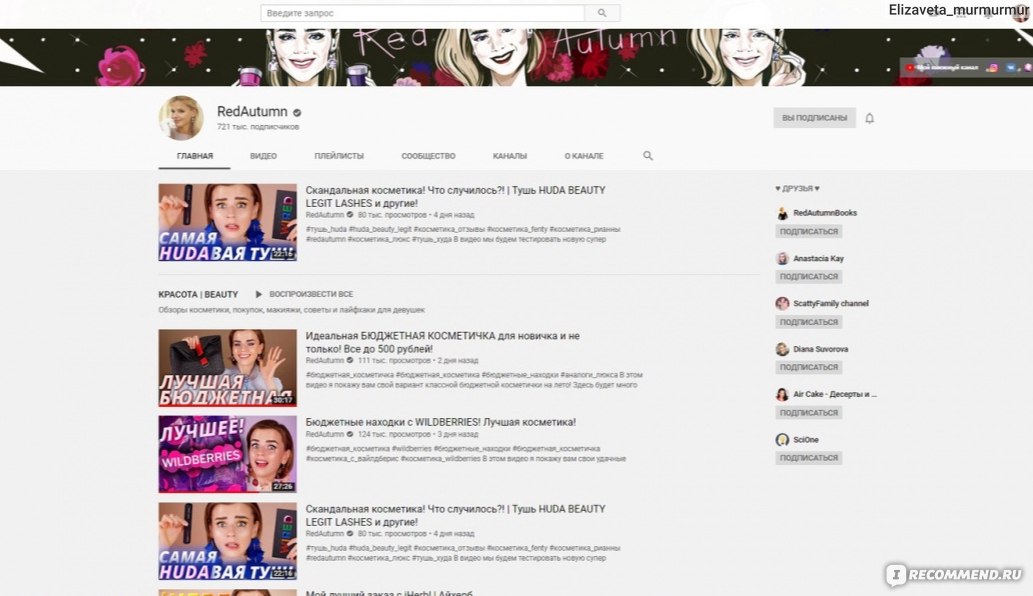The width and height of the screenshot is (1033, 596).
Task: Click the verified badge next to RedAutumn name
Action: tap(297, 113)
